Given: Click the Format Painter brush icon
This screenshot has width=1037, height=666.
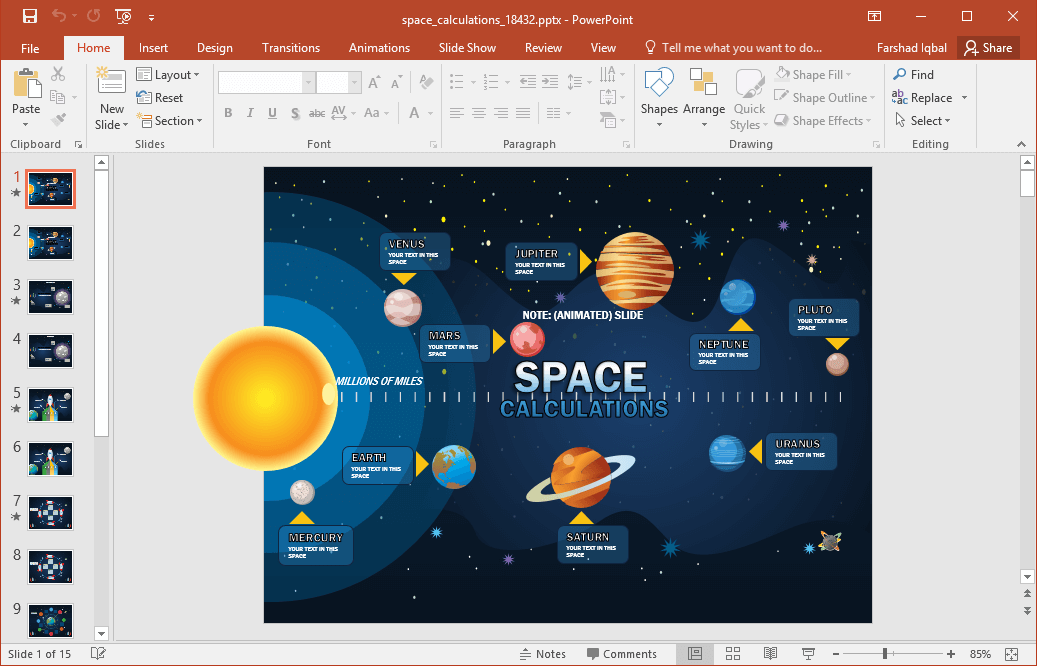Looking at the screenshot, I should pos(58,120).
